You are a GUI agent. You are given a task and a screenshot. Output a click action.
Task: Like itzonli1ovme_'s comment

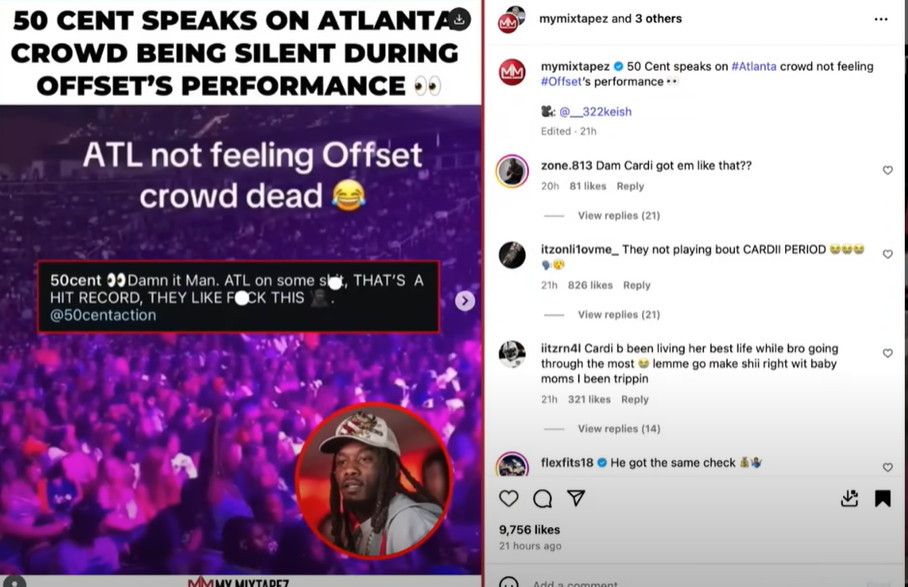887,254
